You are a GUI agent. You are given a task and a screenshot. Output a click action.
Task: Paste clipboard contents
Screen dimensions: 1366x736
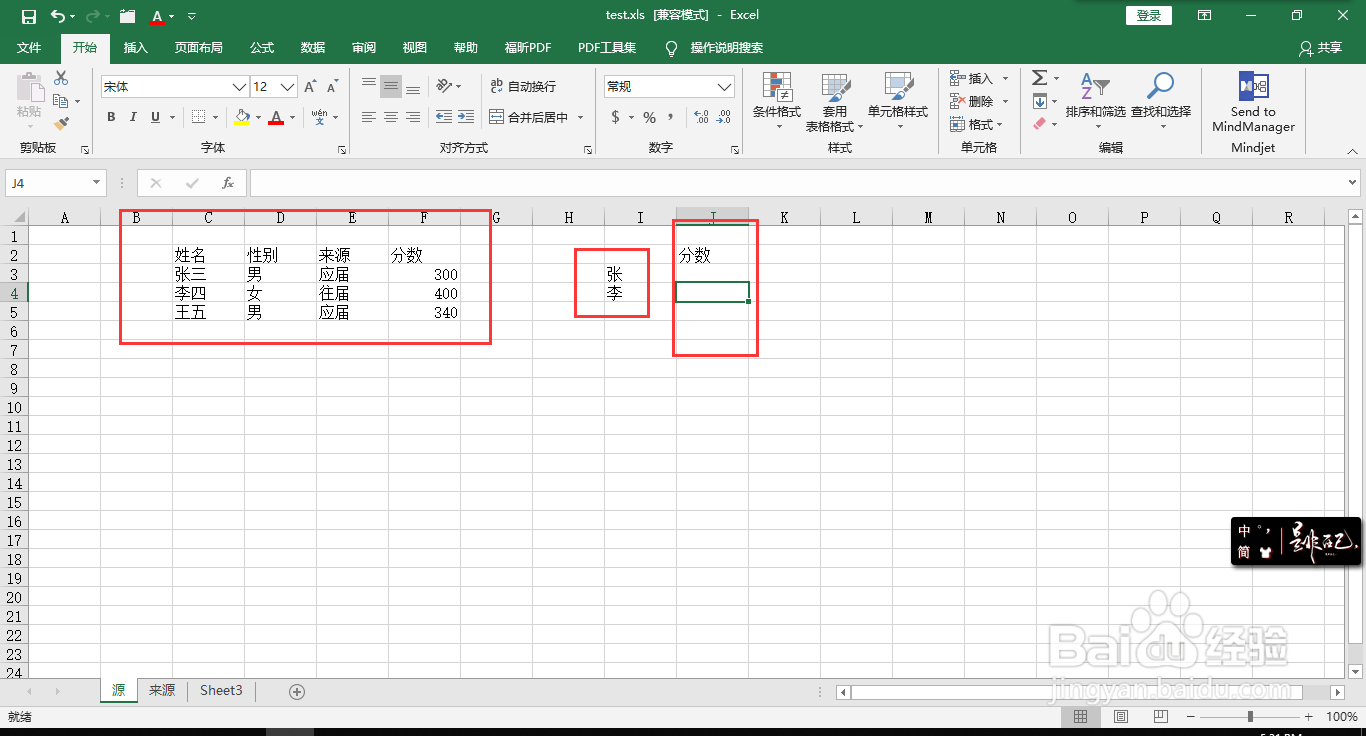[30, 100]
